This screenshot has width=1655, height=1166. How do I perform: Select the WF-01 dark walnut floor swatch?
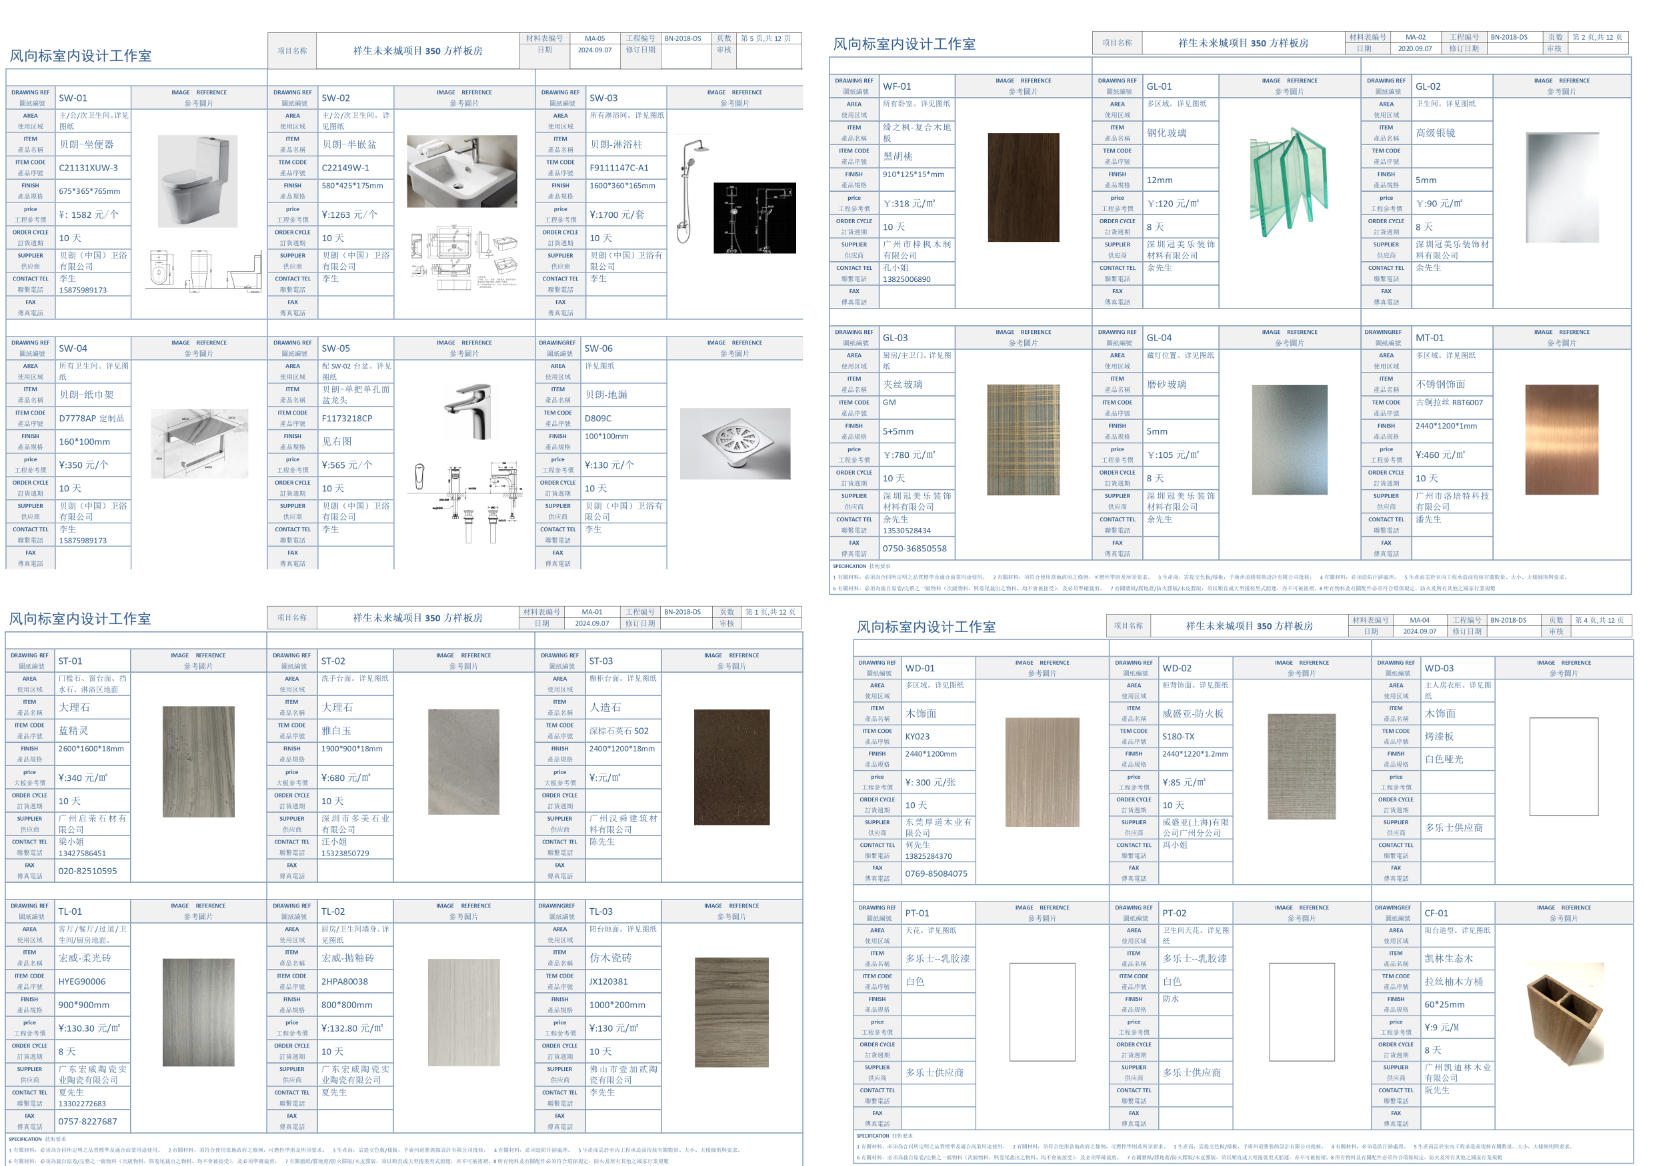point(1022,187)
